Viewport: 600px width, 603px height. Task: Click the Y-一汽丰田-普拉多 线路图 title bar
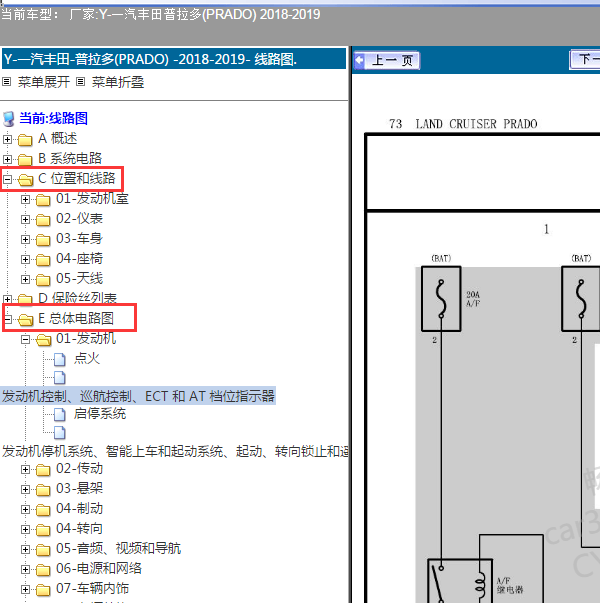[174, 59]
